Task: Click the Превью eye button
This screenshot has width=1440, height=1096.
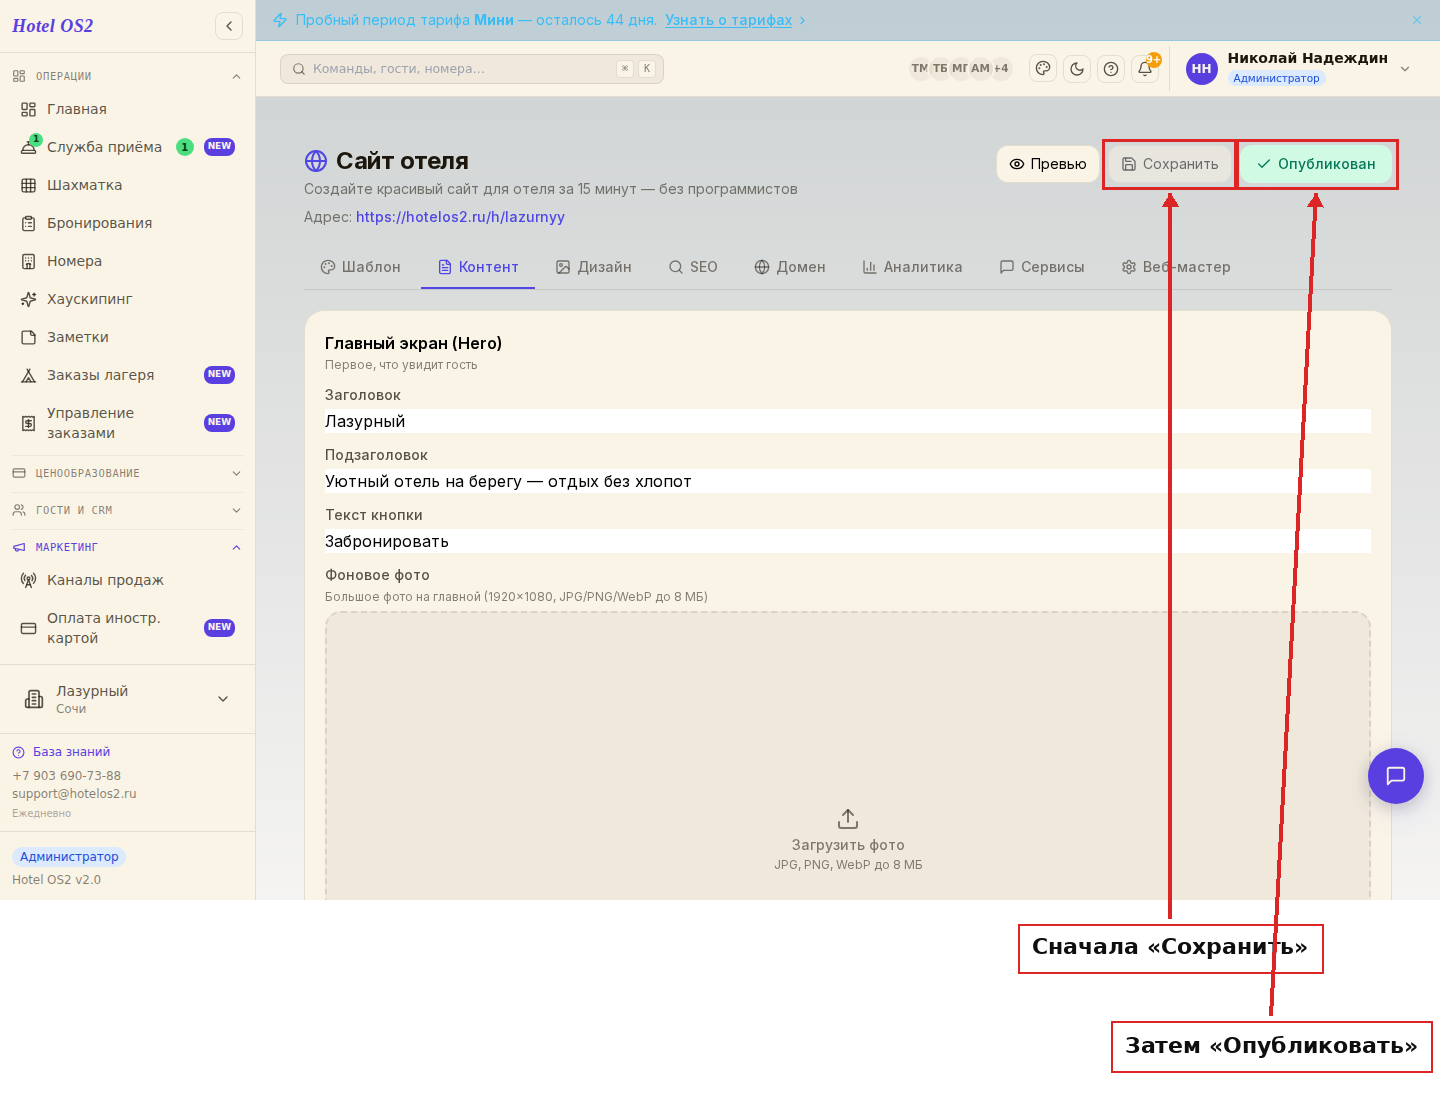Action: point(1048,164)
